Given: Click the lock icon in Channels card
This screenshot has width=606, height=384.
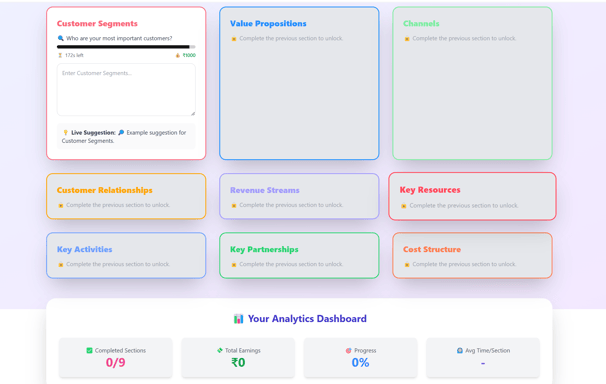Looking at the screenshot, I should (x=407, y=39).
